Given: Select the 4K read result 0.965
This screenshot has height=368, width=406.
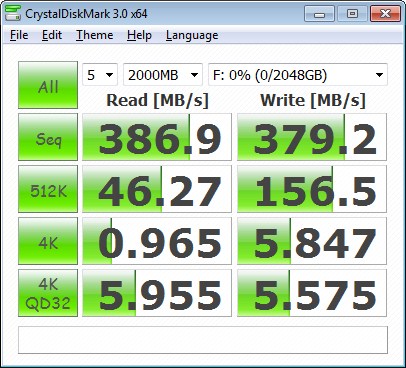Looking at the screenshot, I should pos(157,241).
